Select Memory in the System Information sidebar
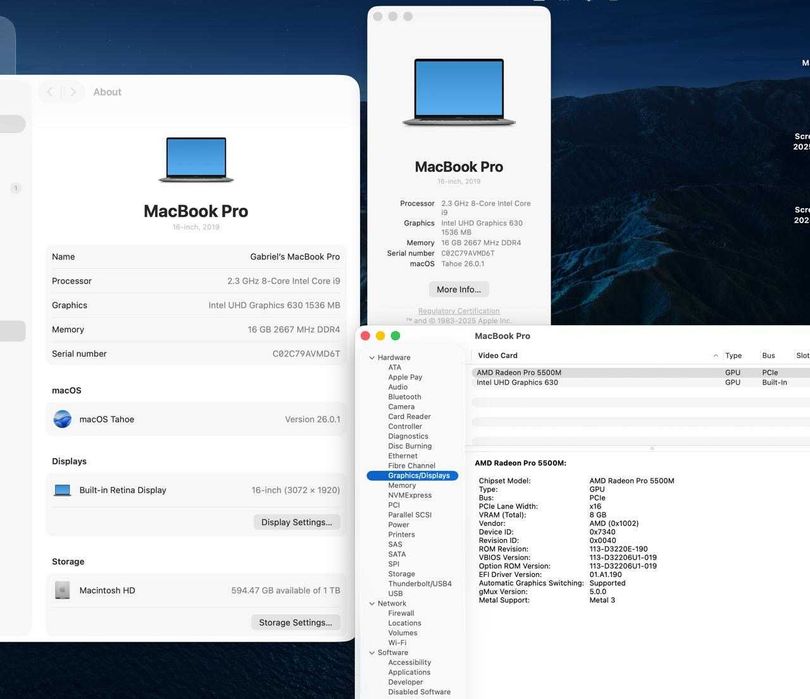This screenshot has height=699, width=810. [x=402, y=485]
